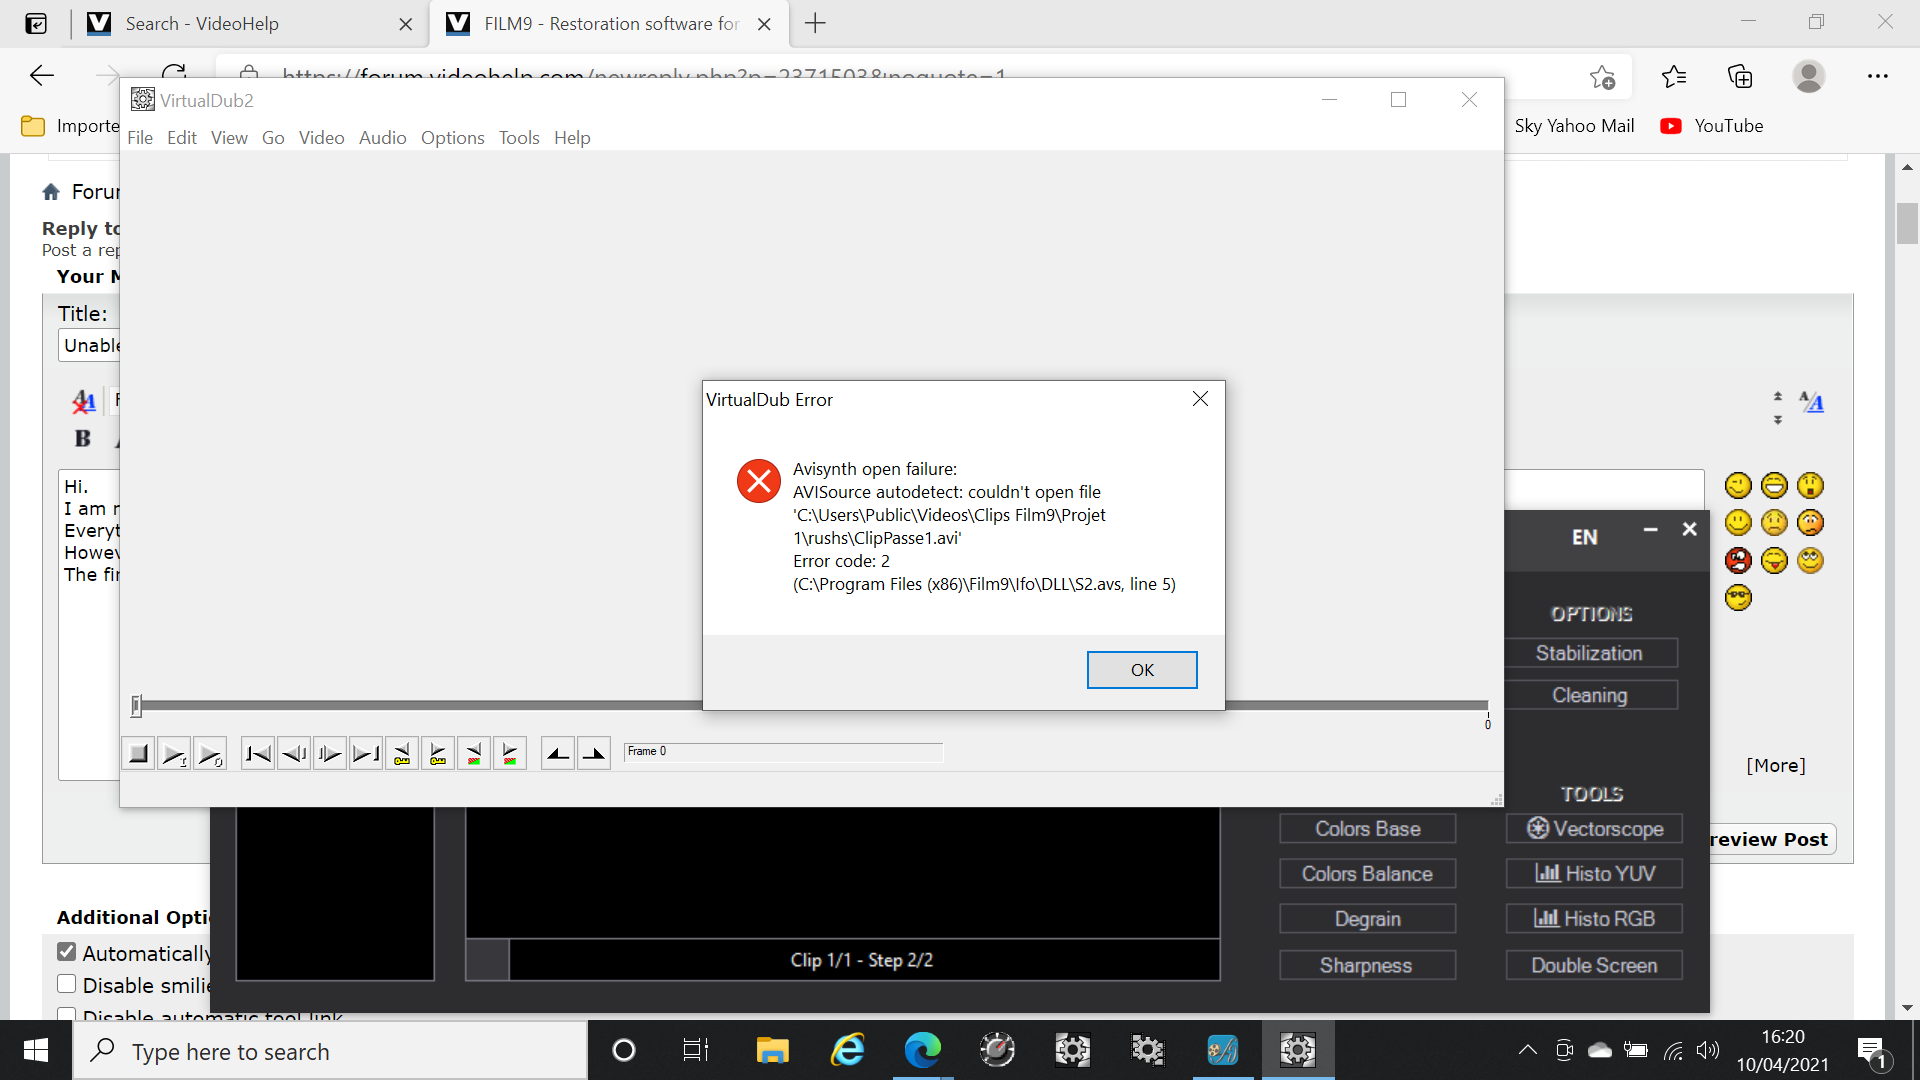Click Stabilization option in Film9

point(1590,653)
